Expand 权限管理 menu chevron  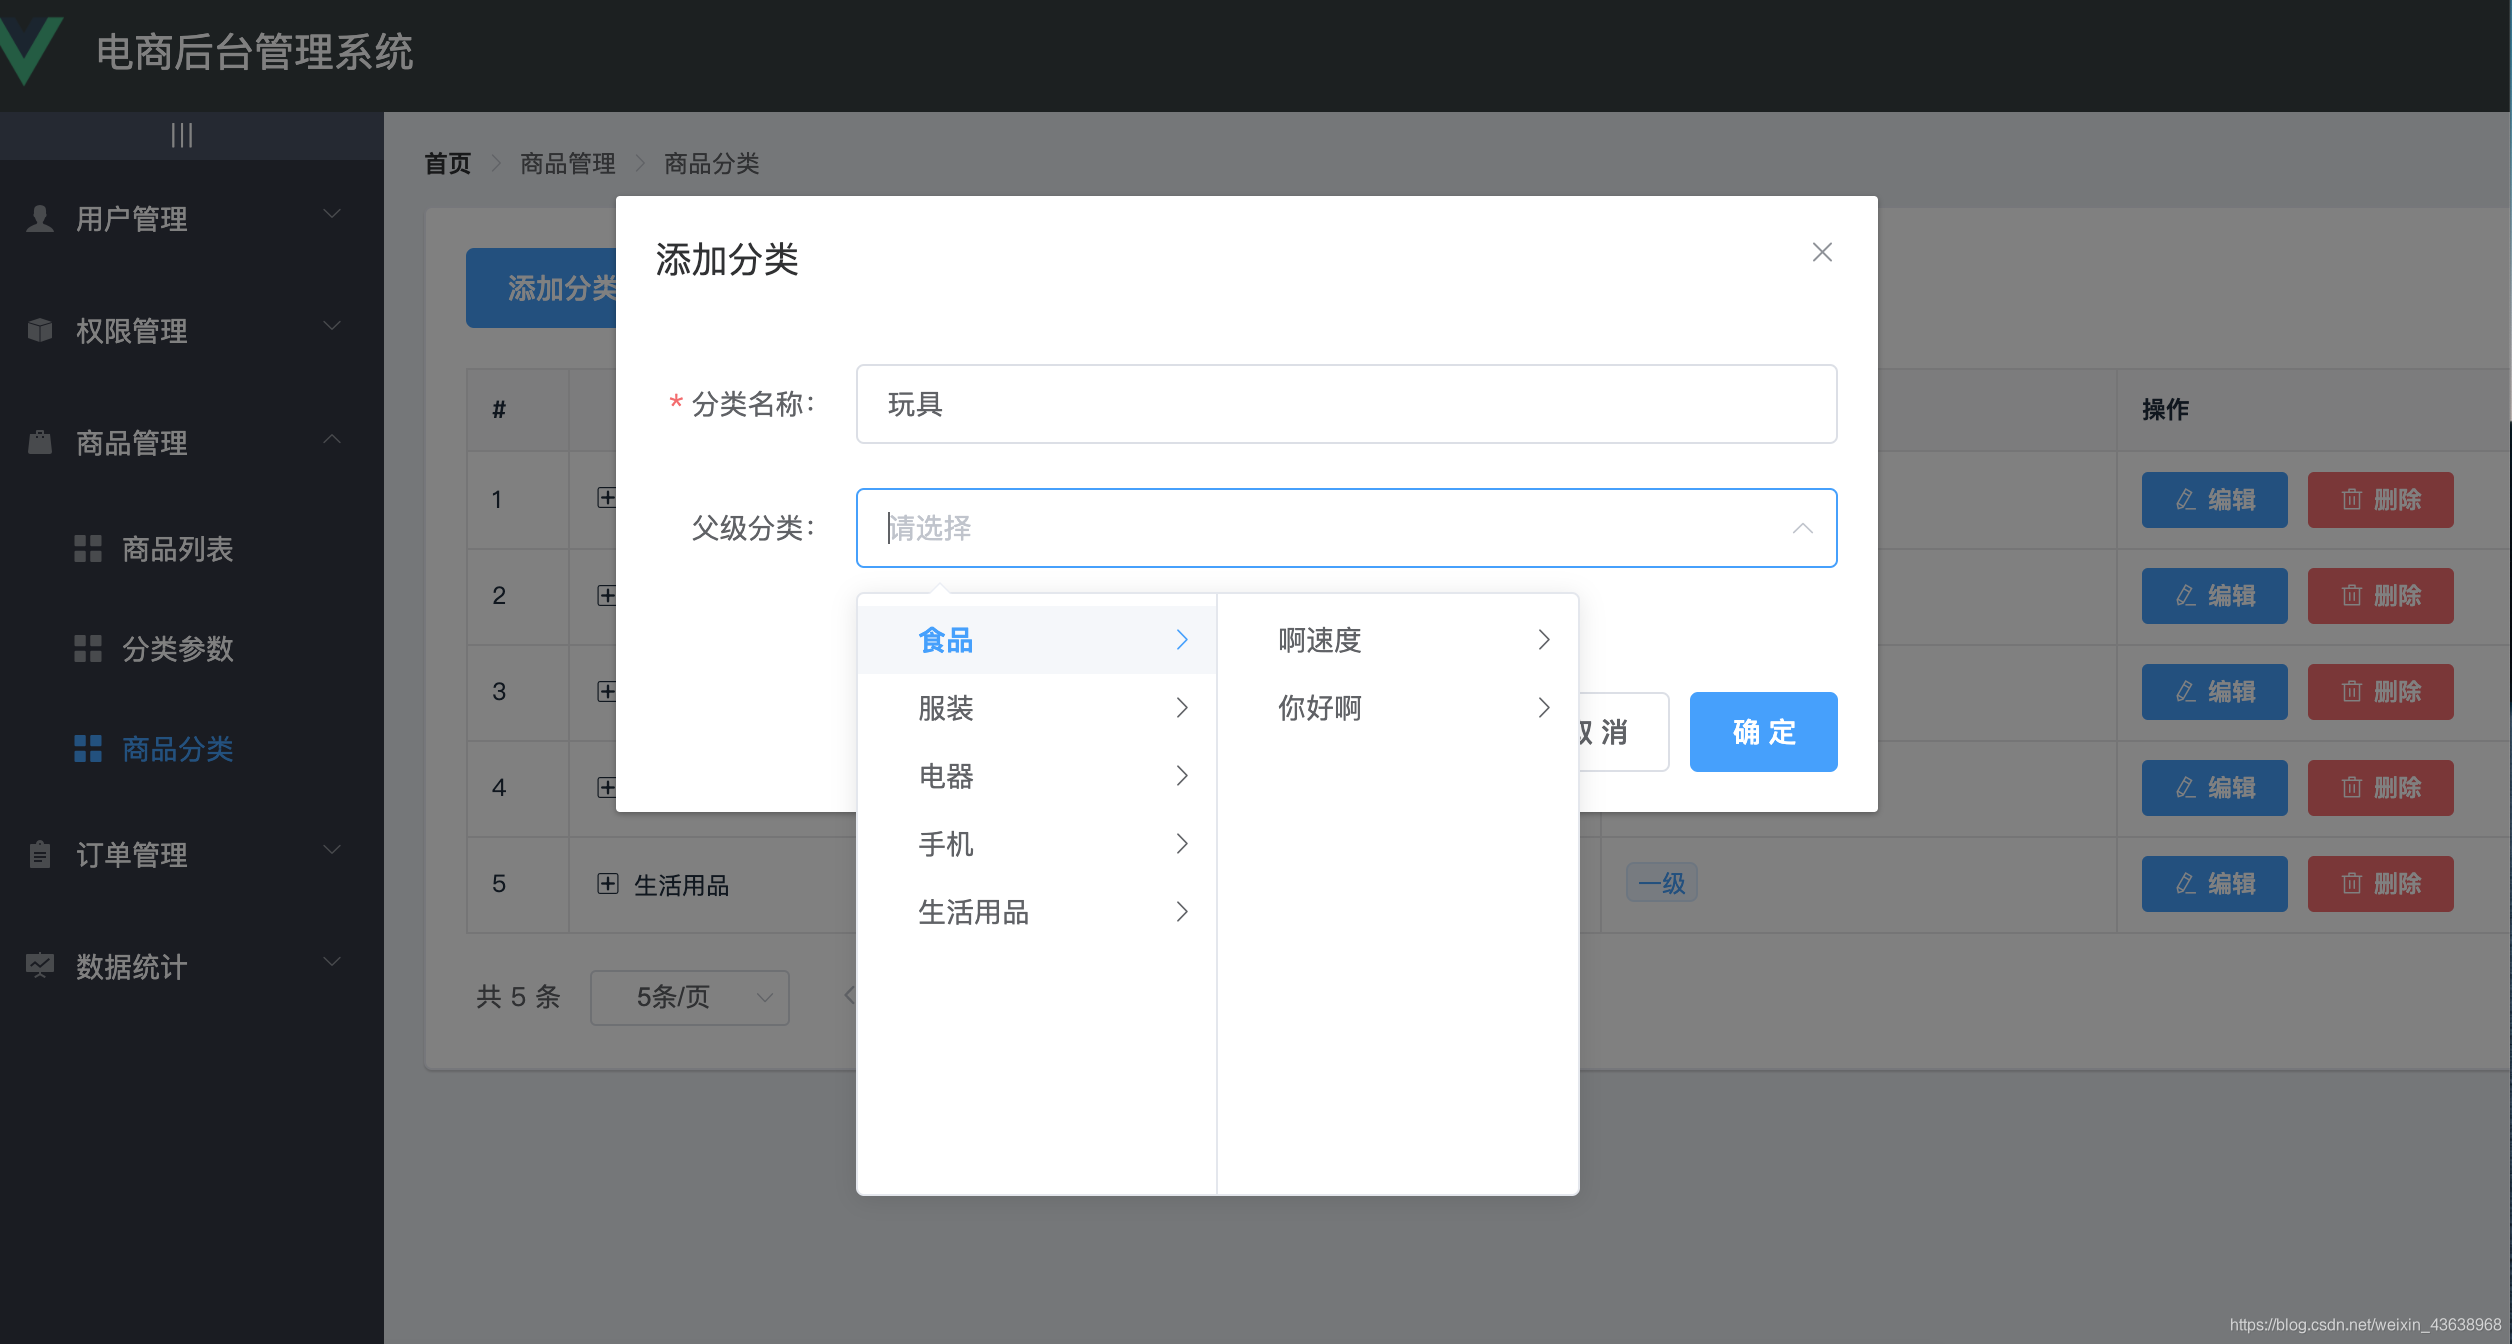(x=332, y=326)
